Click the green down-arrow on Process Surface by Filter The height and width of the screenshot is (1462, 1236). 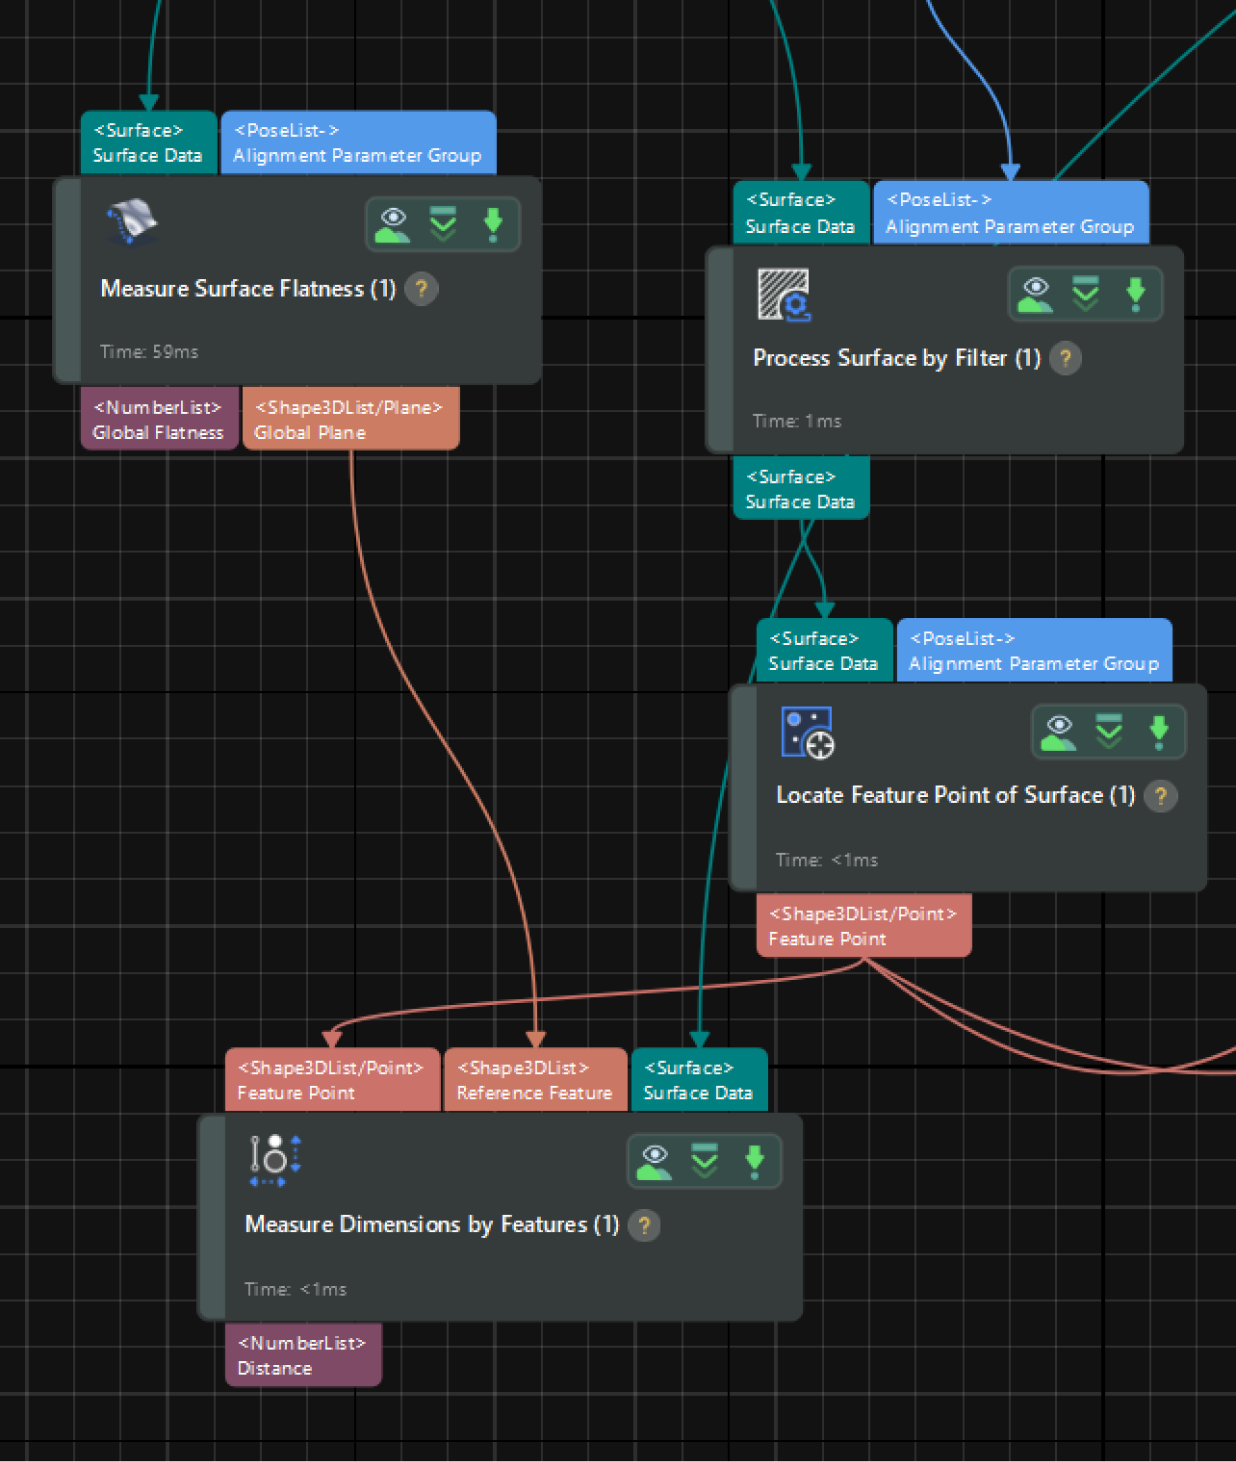pos(1135,294)
